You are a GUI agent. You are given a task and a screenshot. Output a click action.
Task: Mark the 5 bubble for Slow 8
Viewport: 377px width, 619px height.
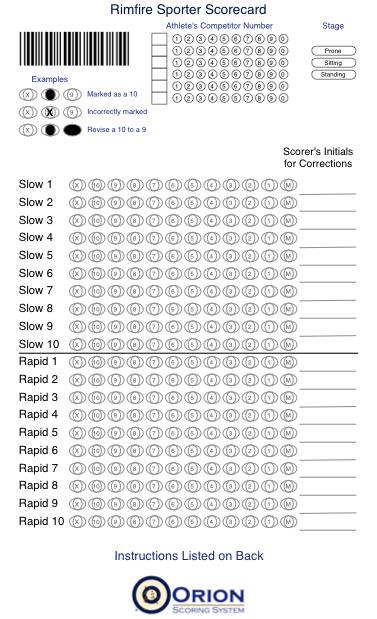[x=192, y=309]
